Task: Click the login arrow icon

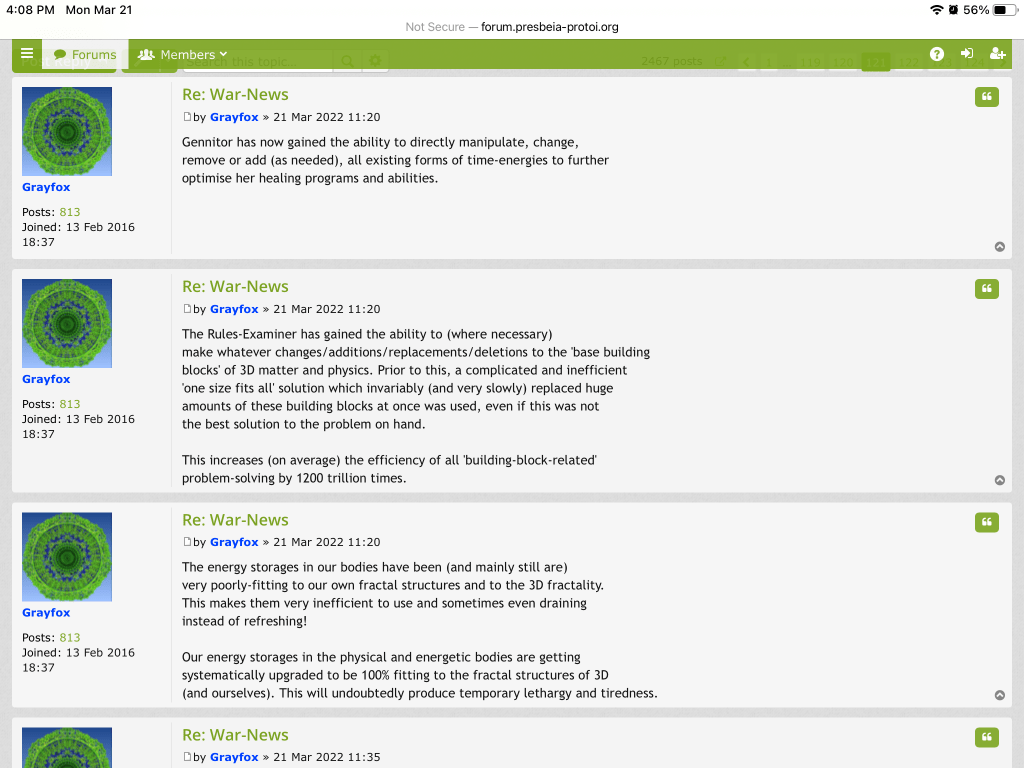Action: (967, 54)
